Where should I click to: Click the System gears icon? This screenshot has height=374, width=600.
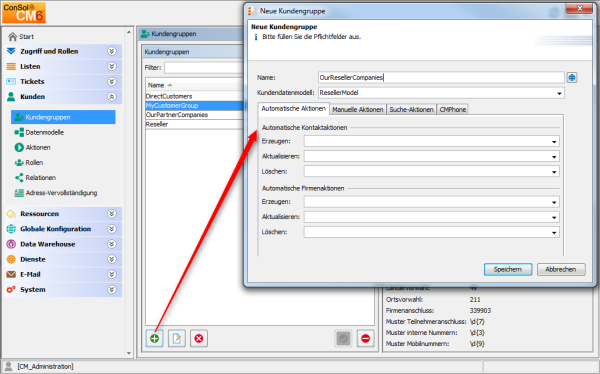(x=11, y=290)
